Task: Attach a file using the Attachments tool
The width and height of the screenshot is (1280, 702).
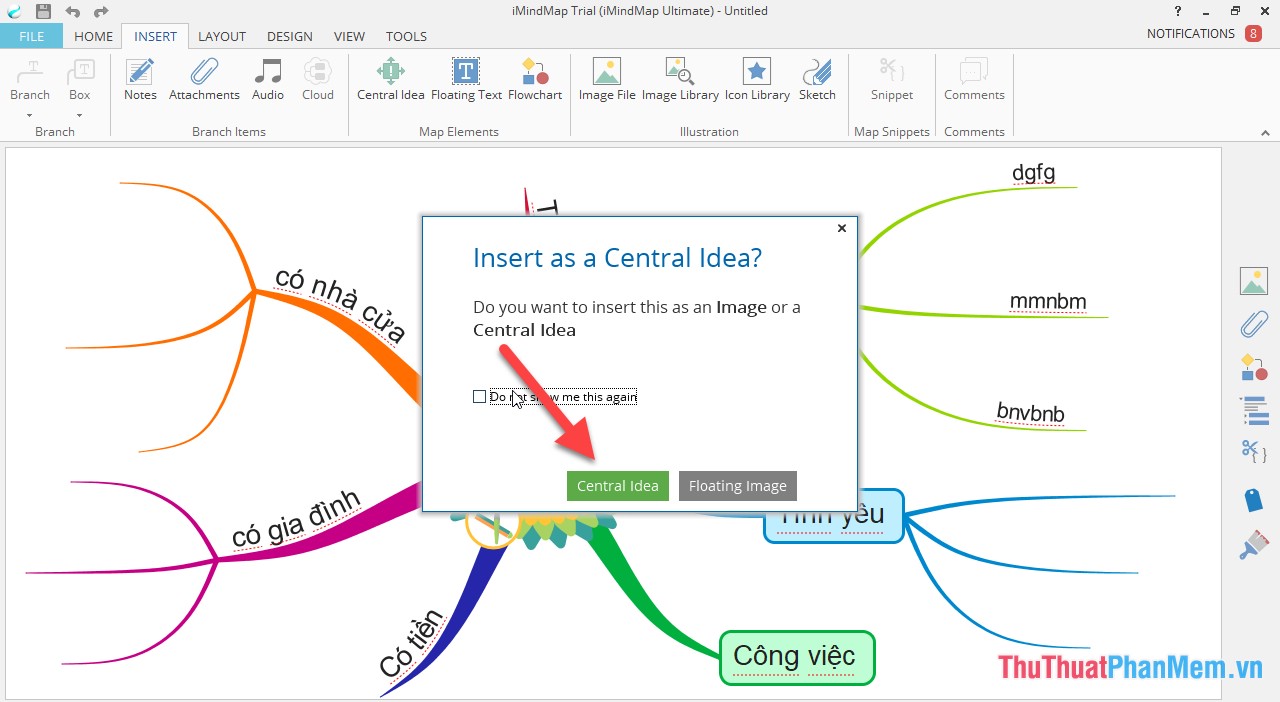Action: (x=204, y=80)
